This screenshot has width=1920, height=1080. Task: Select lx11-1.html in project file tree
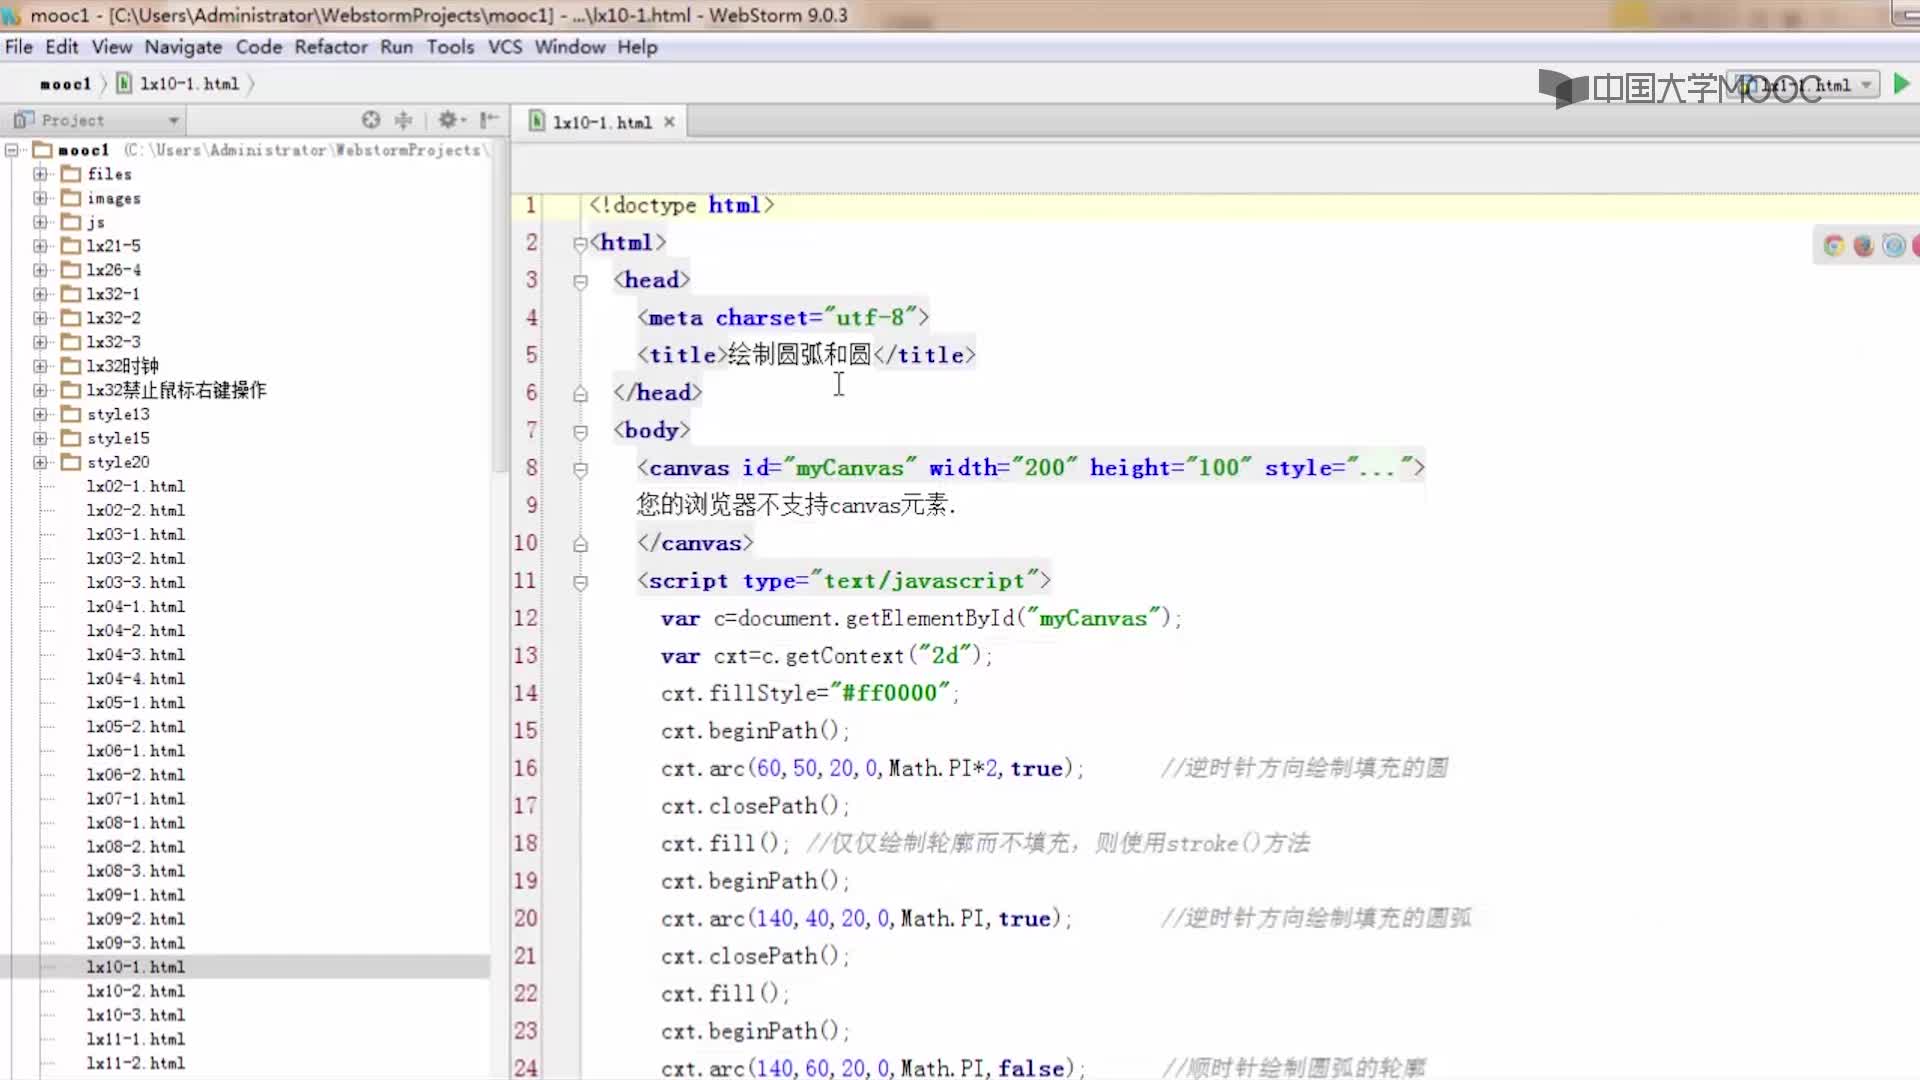[136, 1039]
